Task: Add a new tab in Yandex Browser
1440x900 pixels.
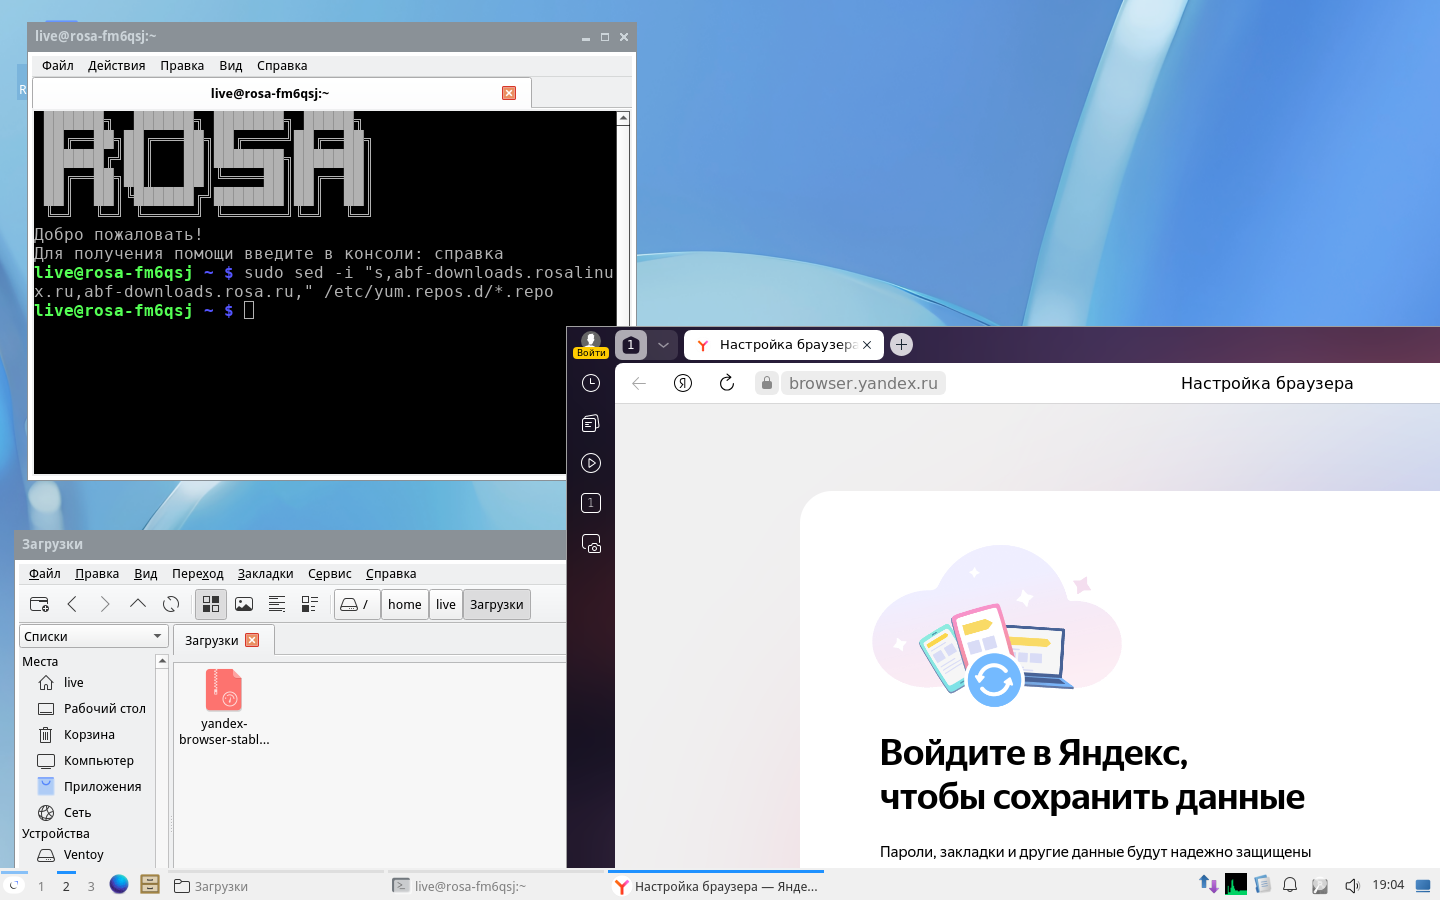Action: pos(901,345)
